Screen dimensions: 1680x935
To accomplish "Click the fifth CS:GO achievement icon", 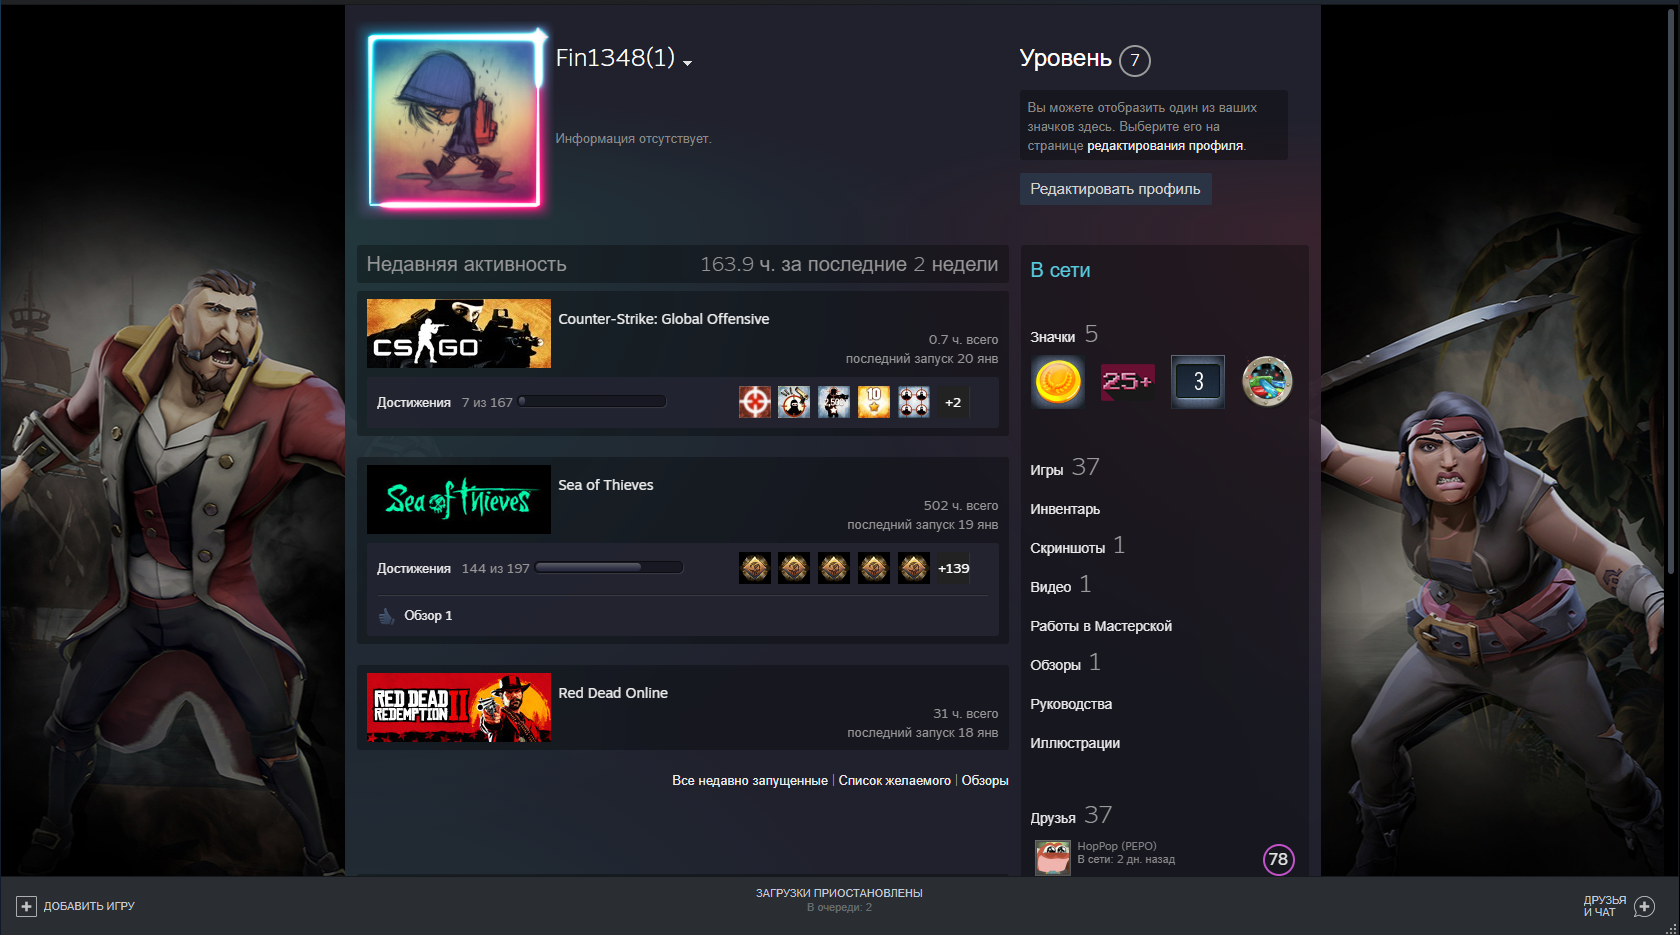I will 914,402.
